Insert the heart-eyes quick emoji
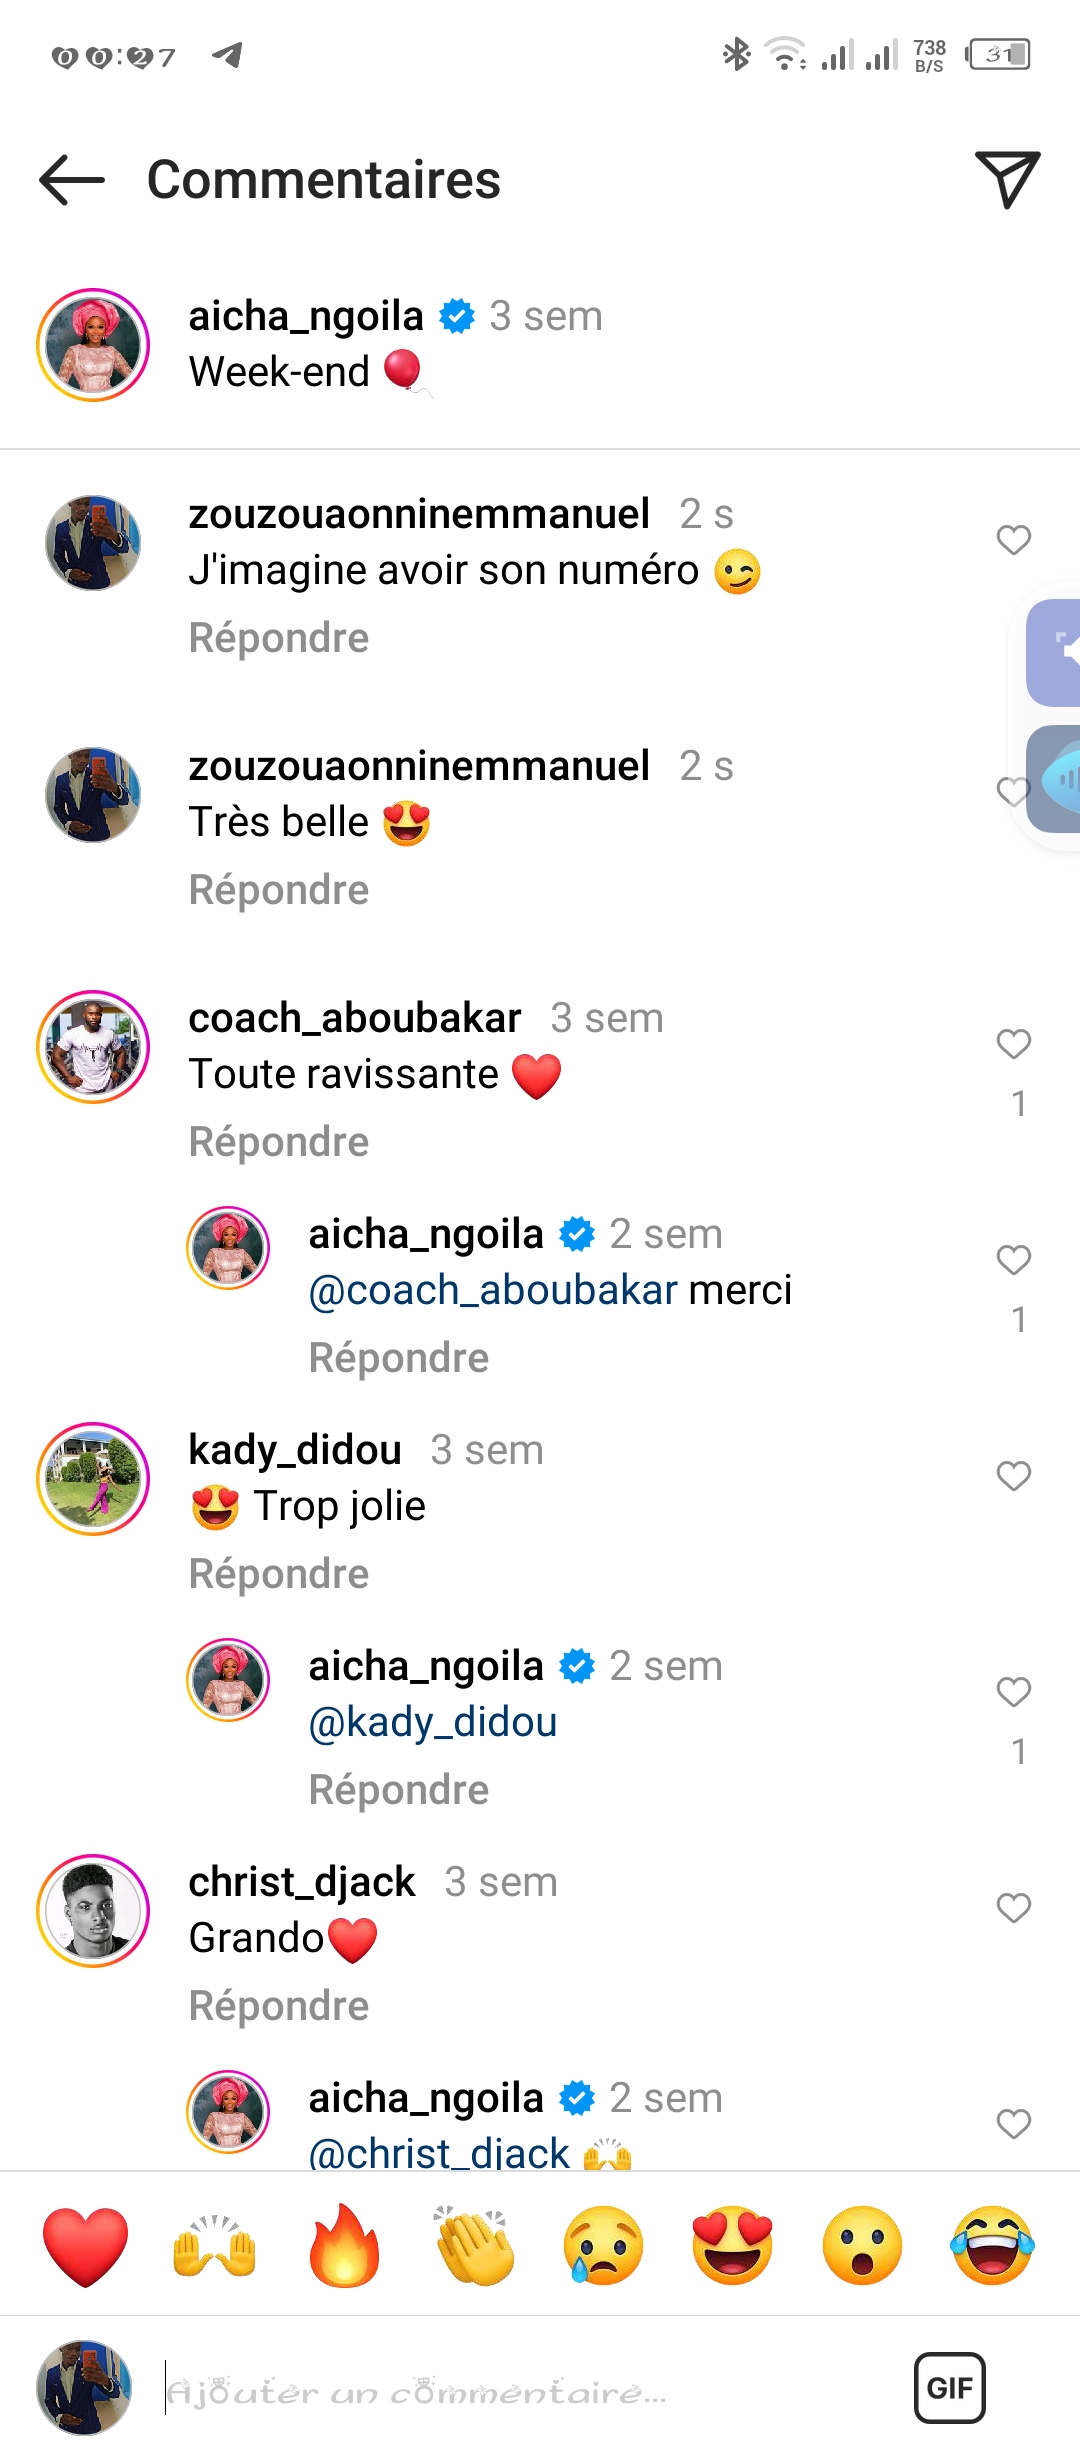The image size is (1080, 2460). tap(733, 2246)
